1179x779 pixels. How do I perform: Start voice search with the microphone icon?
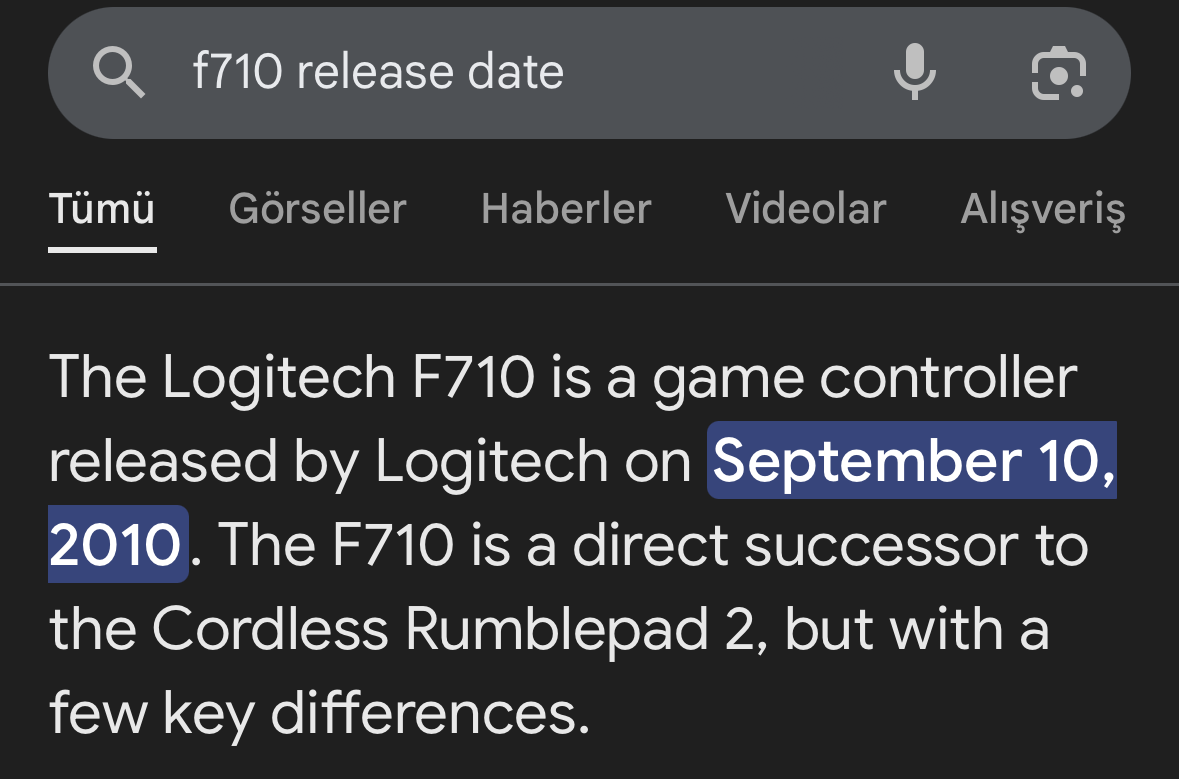(914, 73)
